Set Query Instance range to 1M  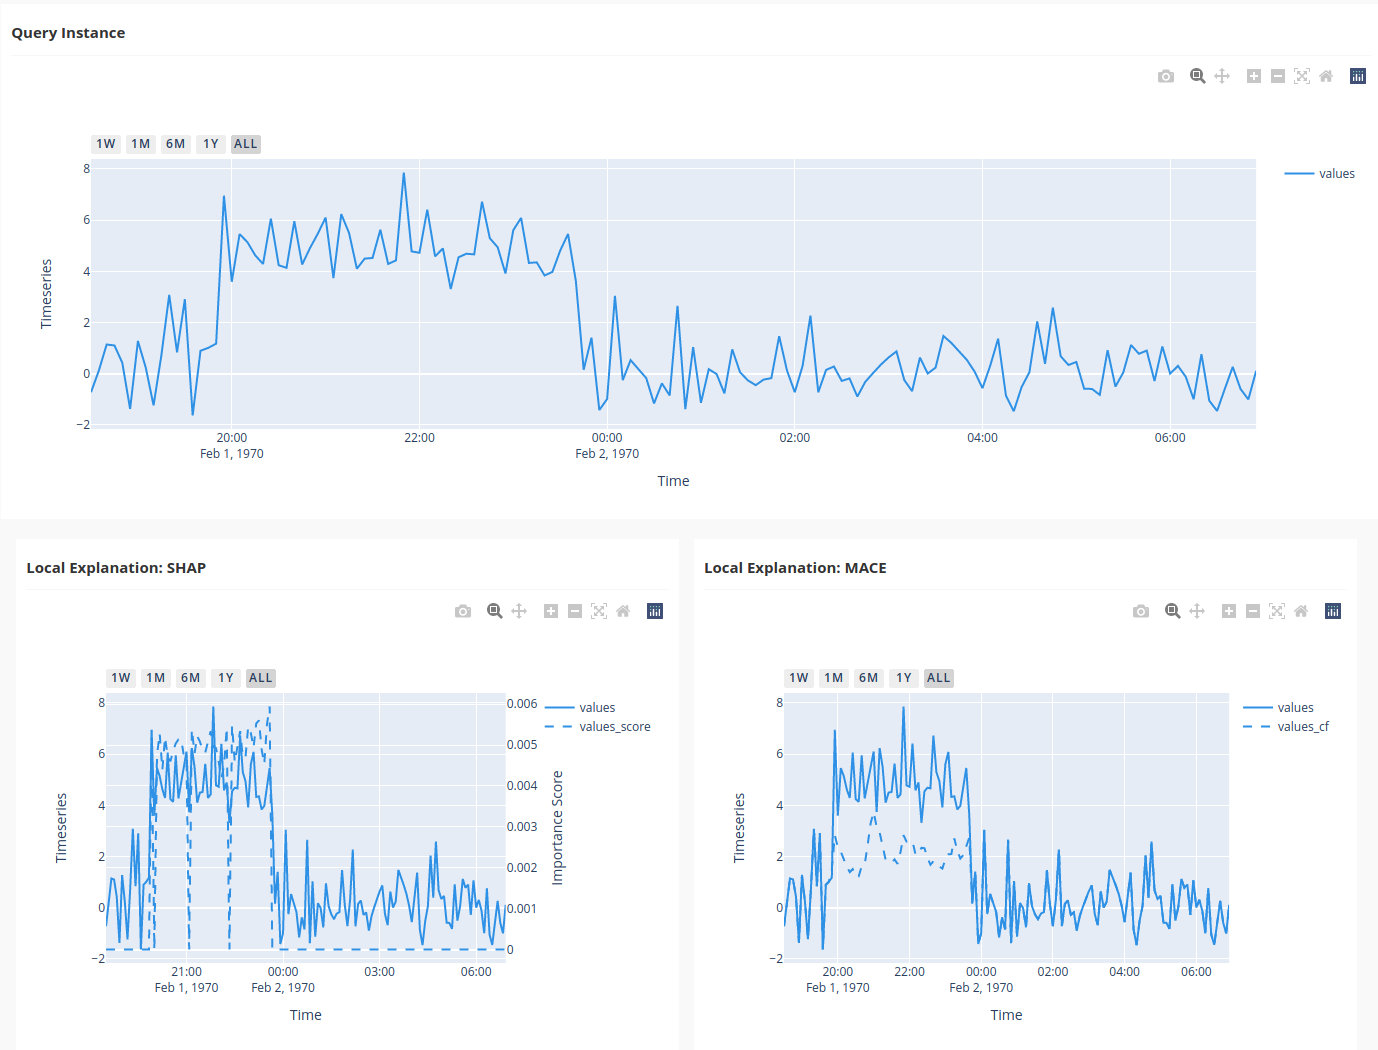tap(141, 144)
